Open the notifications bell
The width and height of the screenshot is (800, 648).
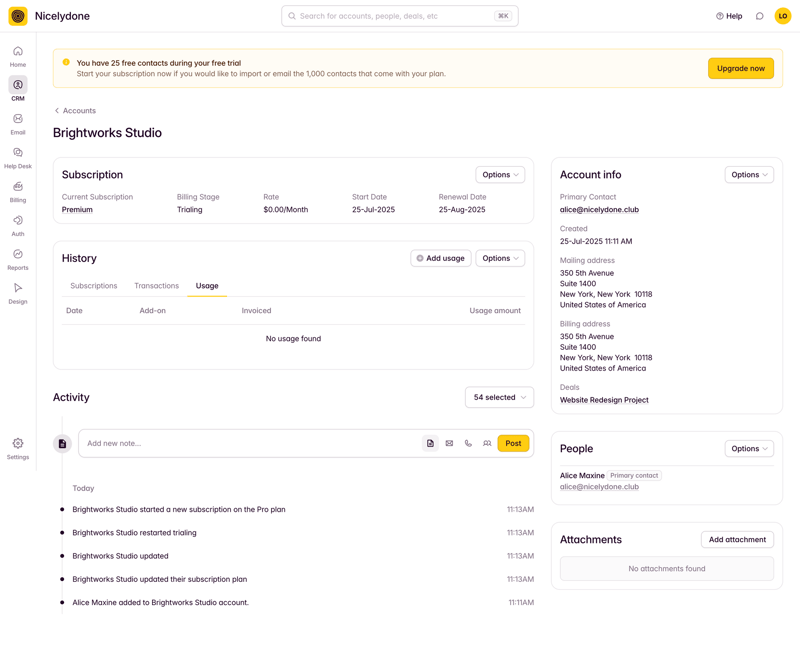(x=758, y=16)
